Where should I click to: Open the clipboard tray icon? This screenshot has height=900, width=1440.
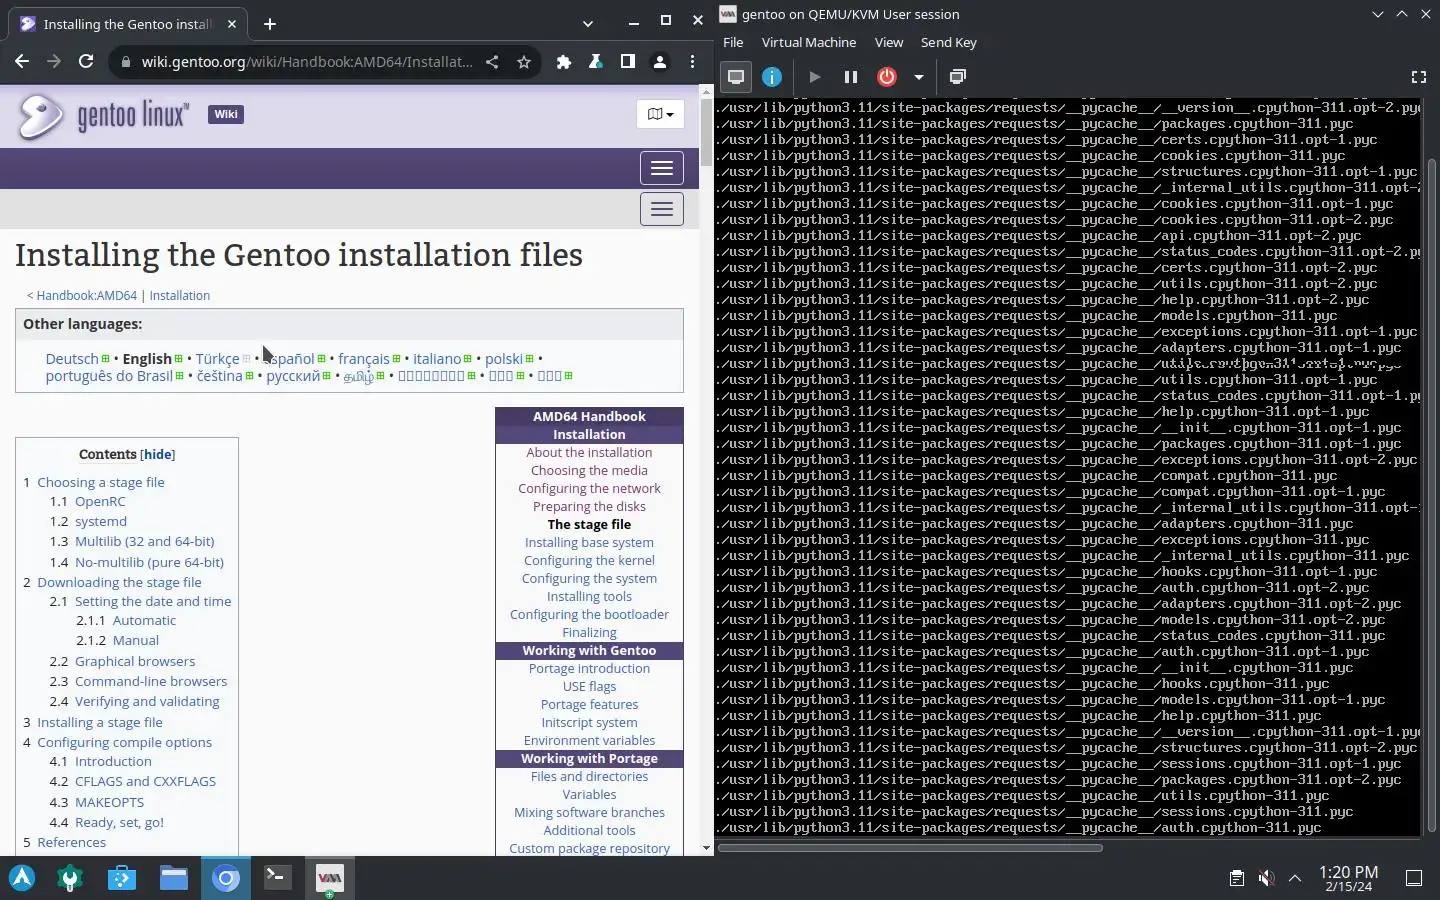1236,878
